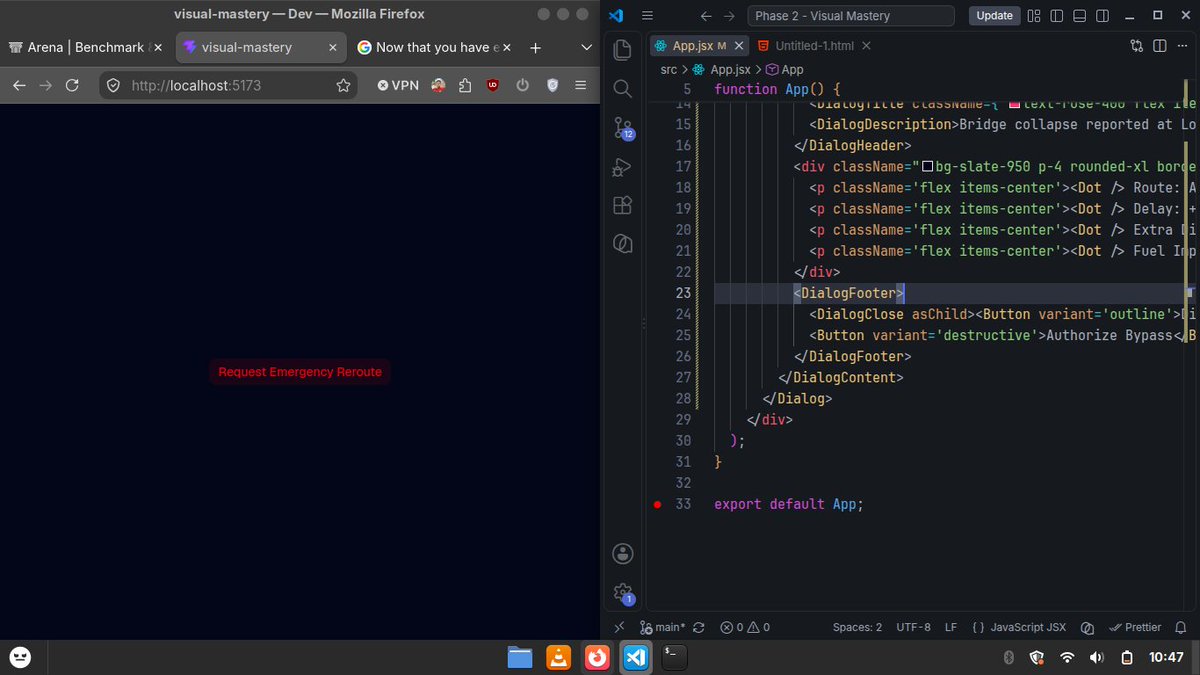Open the Firefox hamburger application menu

pos(581,86)
